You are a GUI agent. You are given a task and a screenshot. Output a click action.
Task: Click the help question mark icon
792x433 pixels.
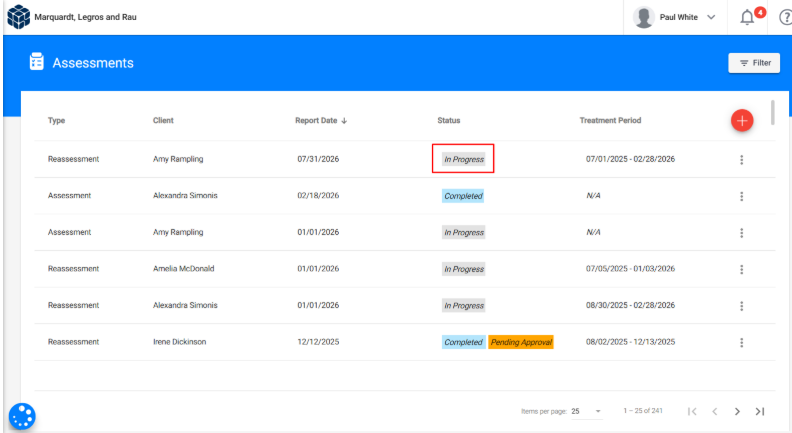785,18
